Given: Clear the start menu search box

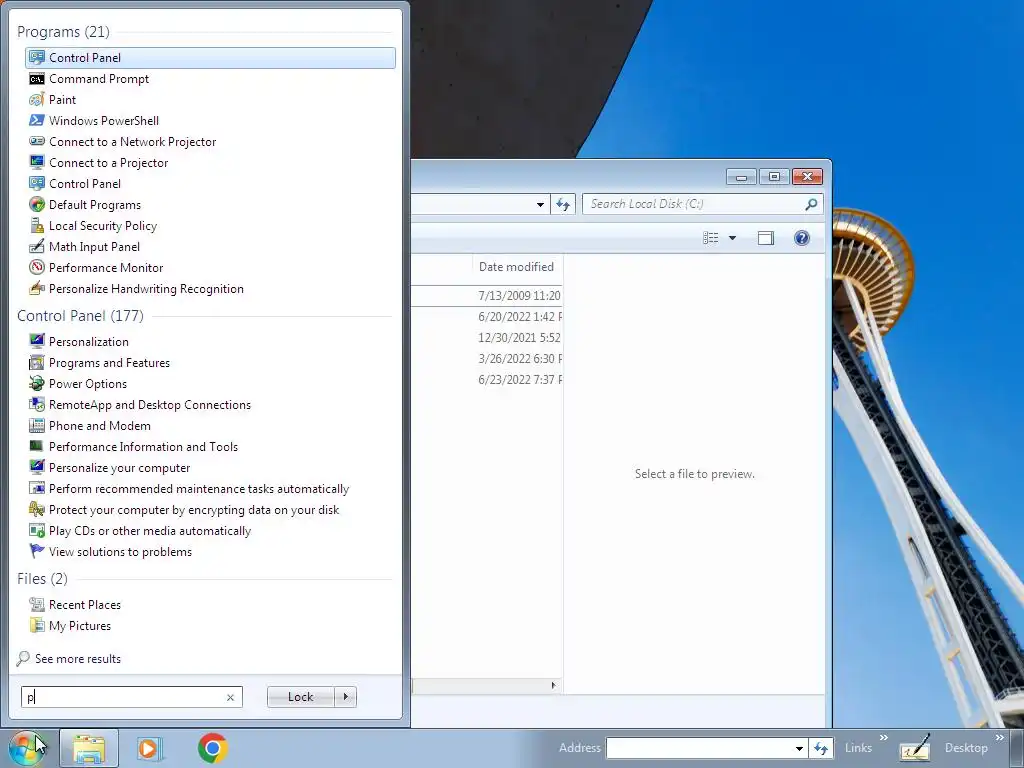Looking at the screenshot, I should coord(230,697).
